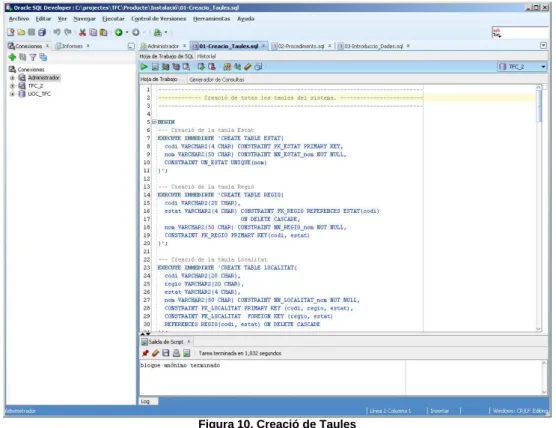This screenshot has height=428, width=556.
Task: Expand the Administrador connection node
Action: [12, 78]
